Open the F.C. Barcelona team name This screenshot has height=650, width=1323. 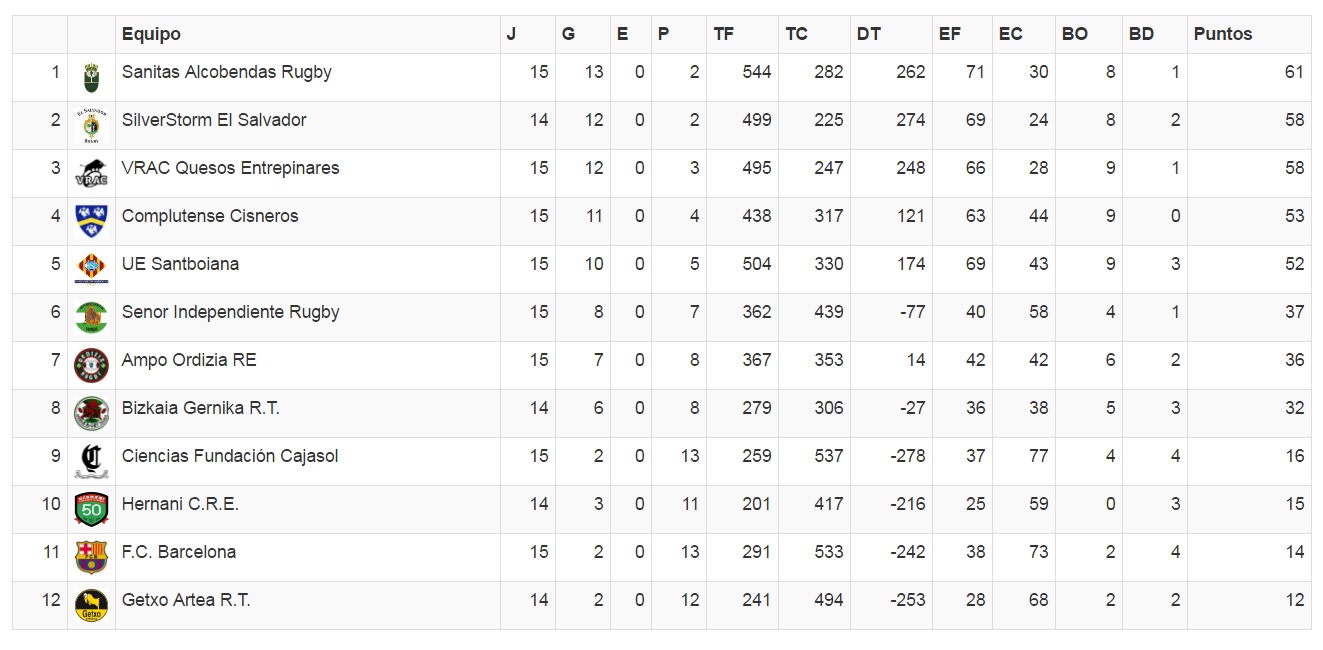pyautogui.click(x=178, y=552)
